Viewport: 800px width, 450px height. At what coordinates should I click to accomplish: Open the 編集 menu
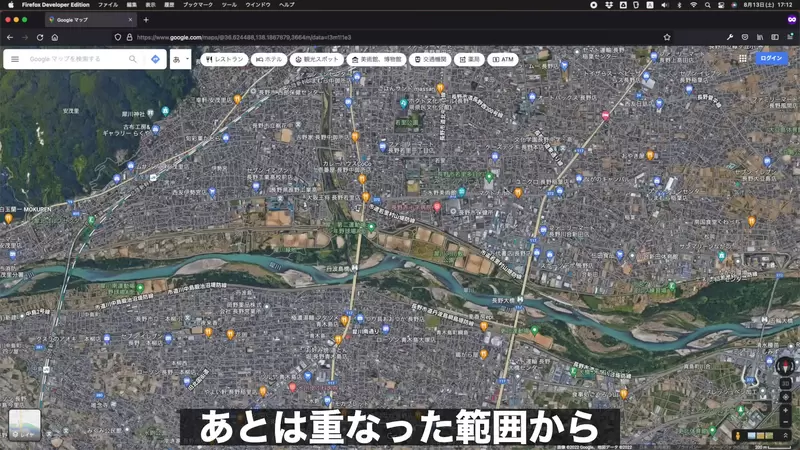pyautogui.click(x=132, y=5)
